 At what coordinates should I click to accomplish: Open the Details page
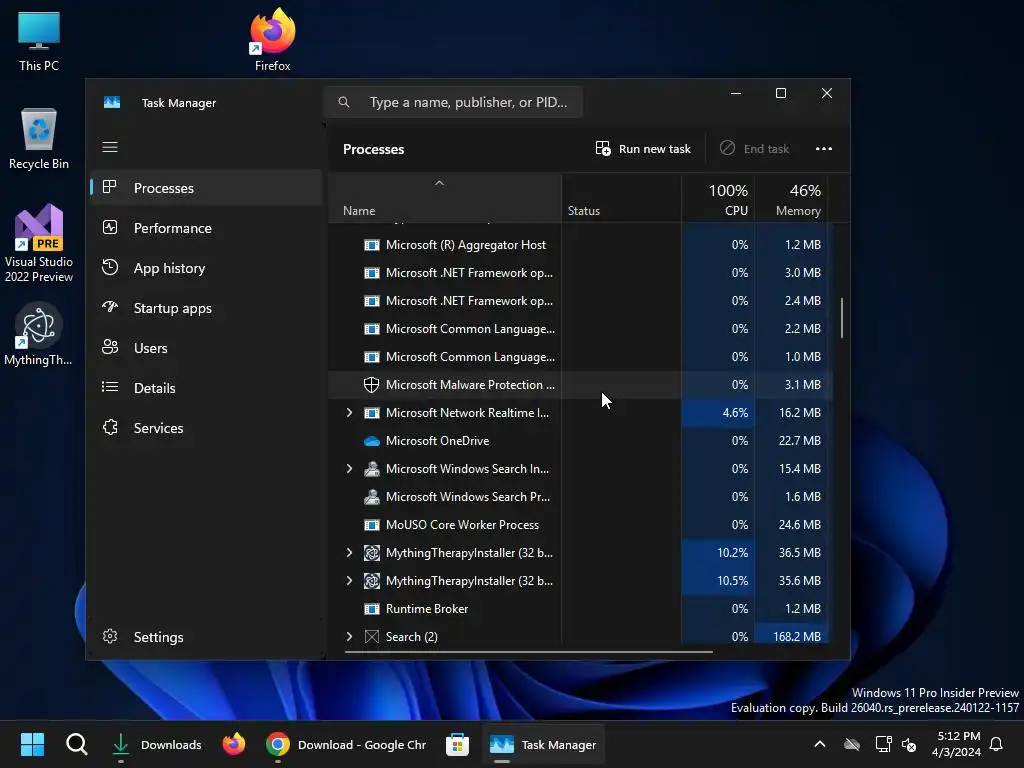click(x=206, y=388)
